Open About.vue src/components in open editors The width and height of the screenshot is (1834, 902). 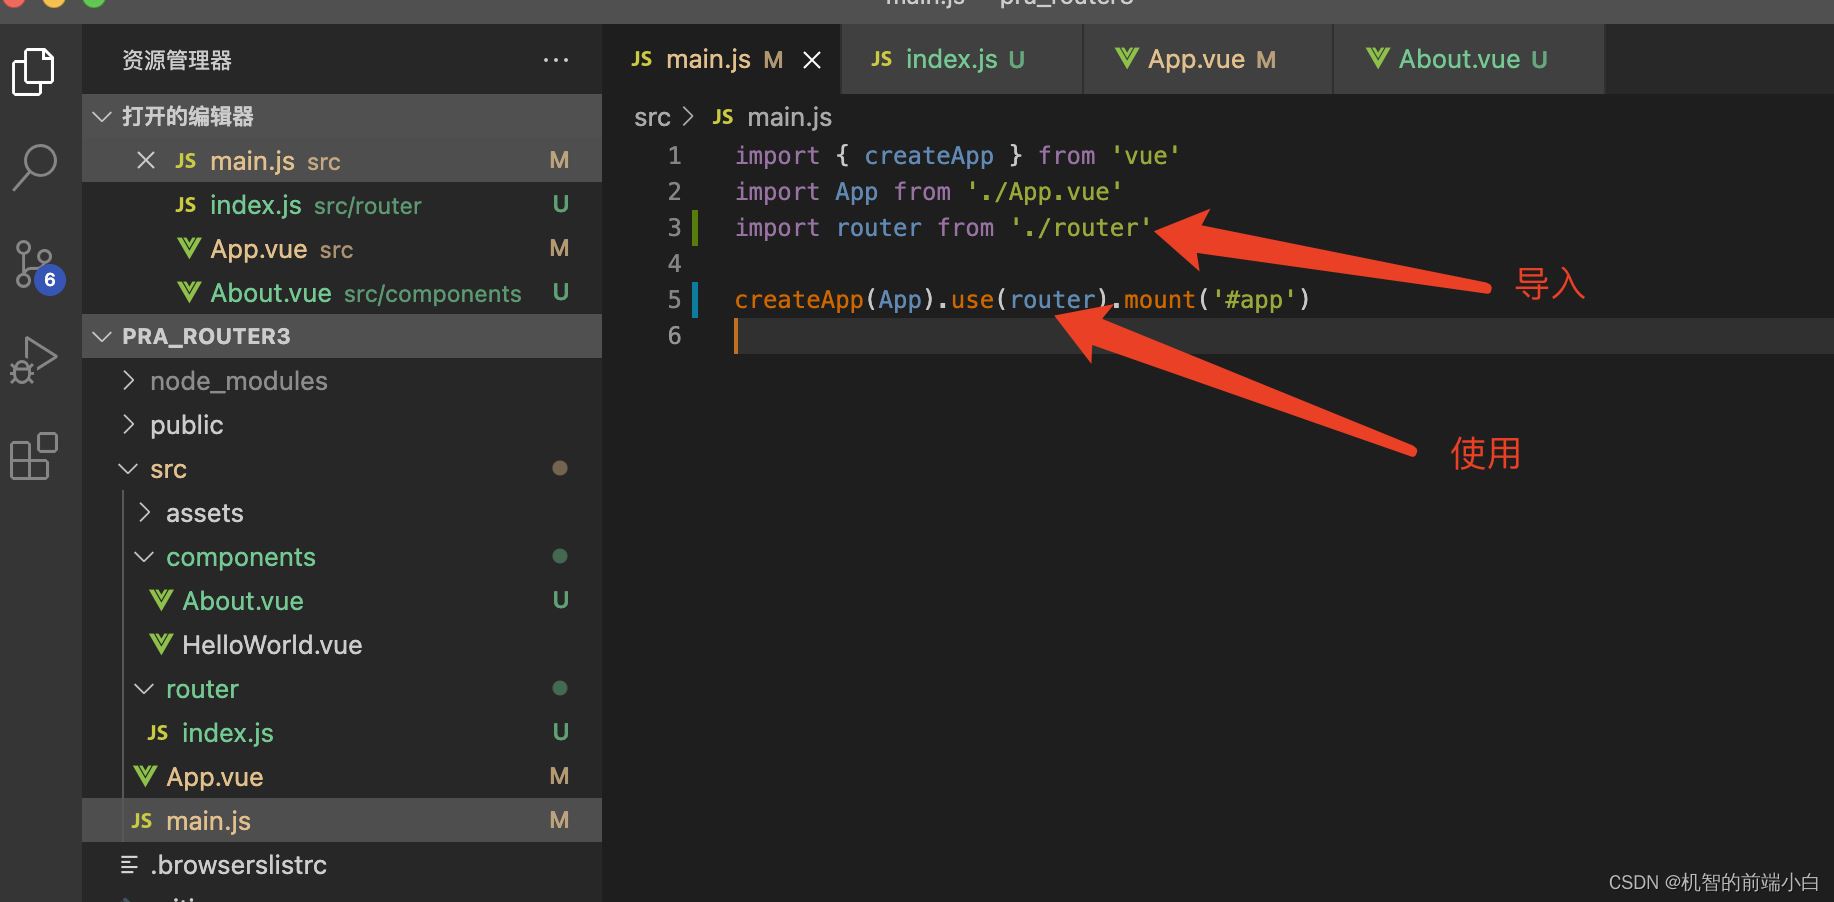pyautogui.click(x=342, y=293)
